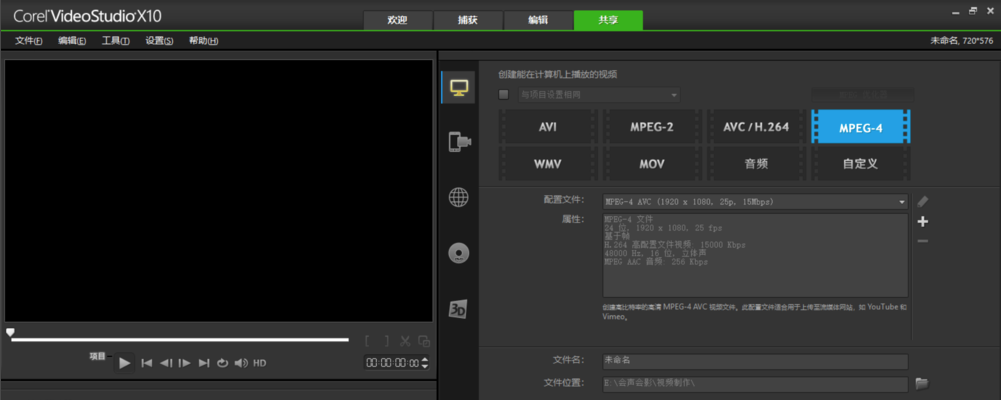
Task: Switch to the 3D movie output icon
Action: click(x=459, y=308)
